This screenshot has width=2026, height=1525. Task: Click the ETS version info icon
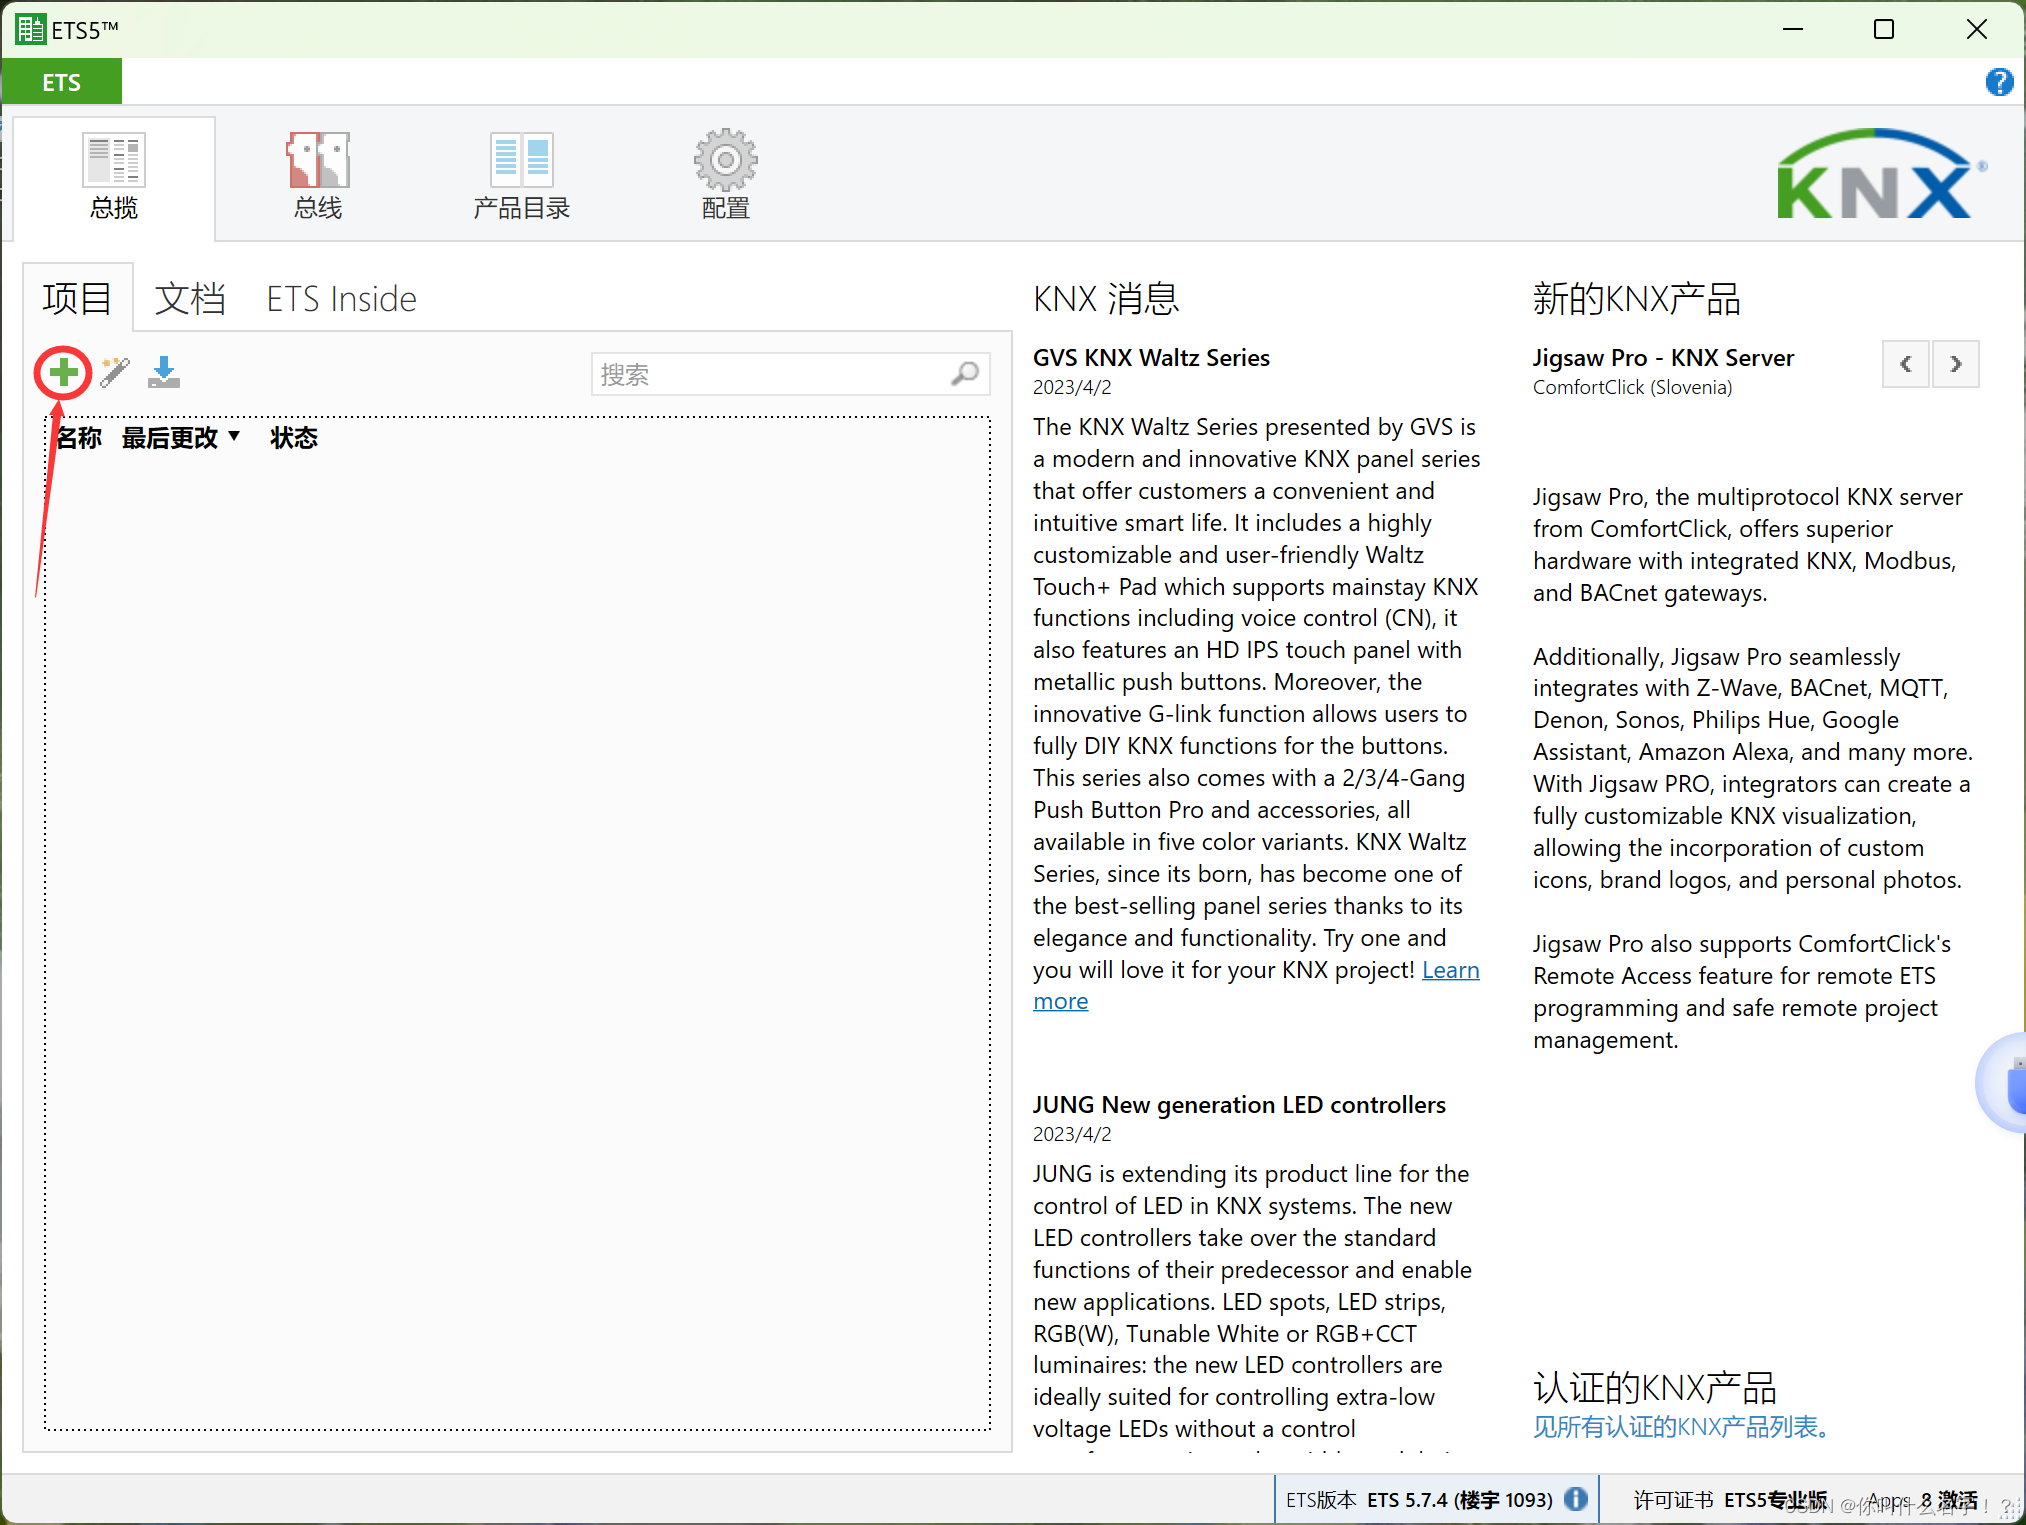(x=1576, y=1499)
